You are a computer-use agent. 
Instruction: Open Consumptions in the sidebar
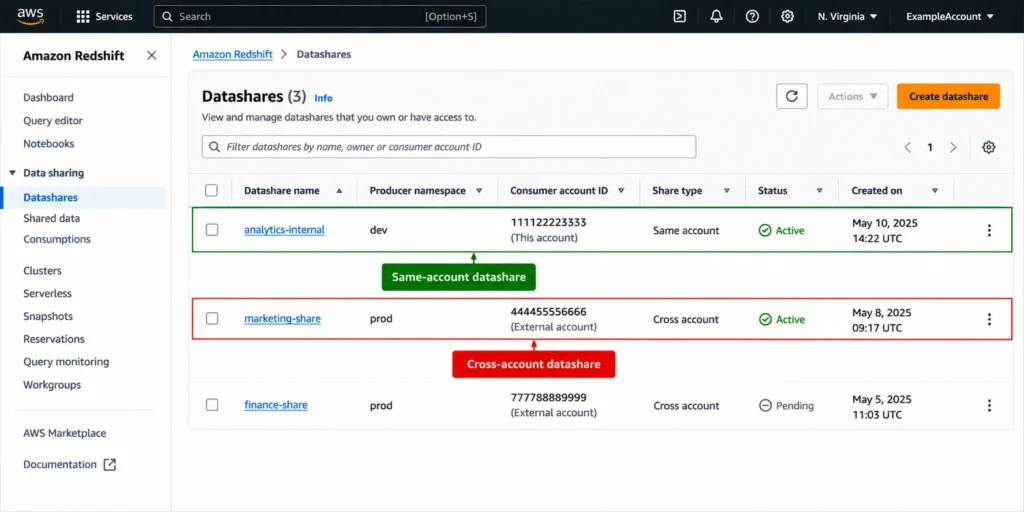(x=57, y=239)
